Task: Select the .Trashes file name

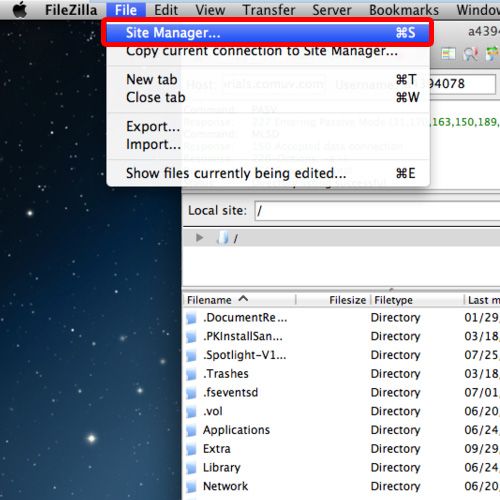Action: [x=226, y=374]
